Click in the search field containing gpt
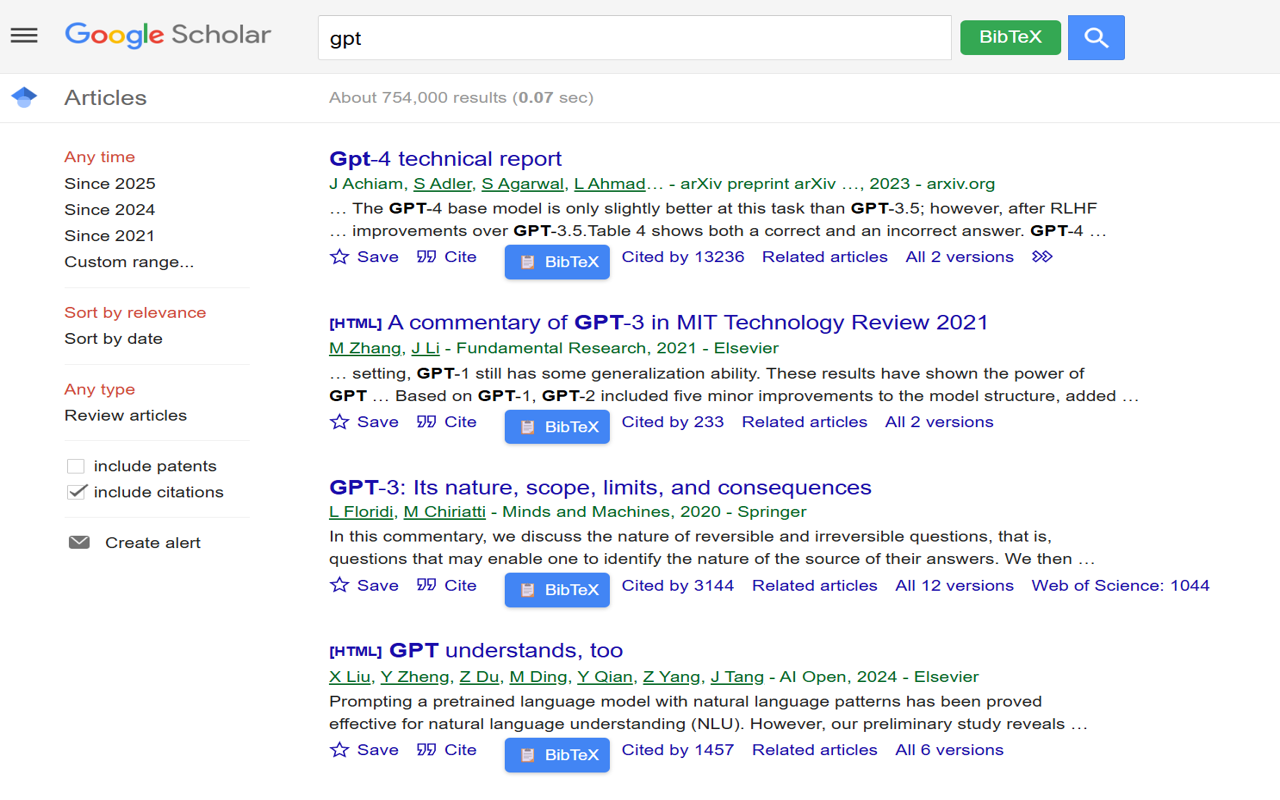Image resolution: width=1280 pixels, height=800 pixels. click(x=635, y=38)
